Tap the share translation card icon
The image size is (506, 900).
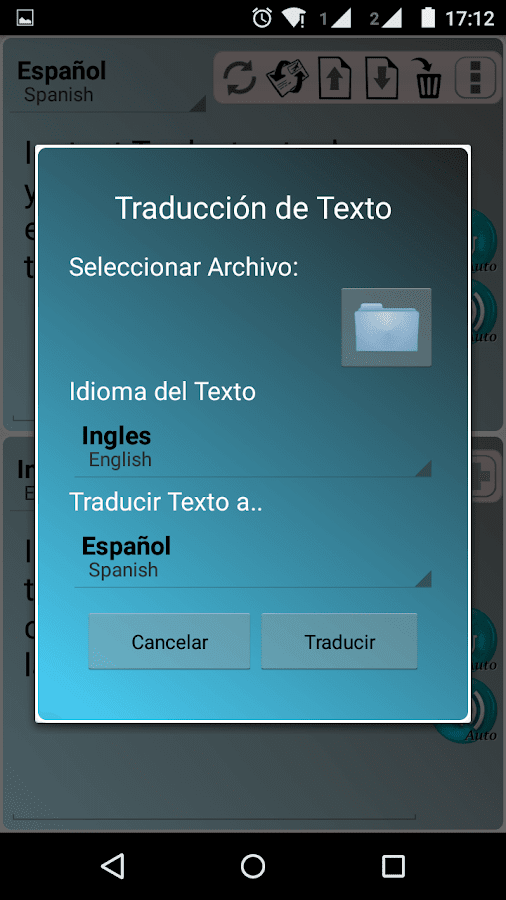[x=287, y=78]
